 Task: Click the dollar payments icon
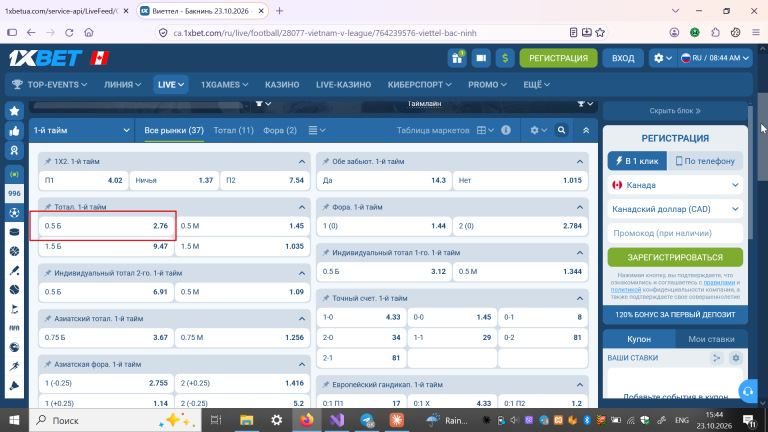505,58
